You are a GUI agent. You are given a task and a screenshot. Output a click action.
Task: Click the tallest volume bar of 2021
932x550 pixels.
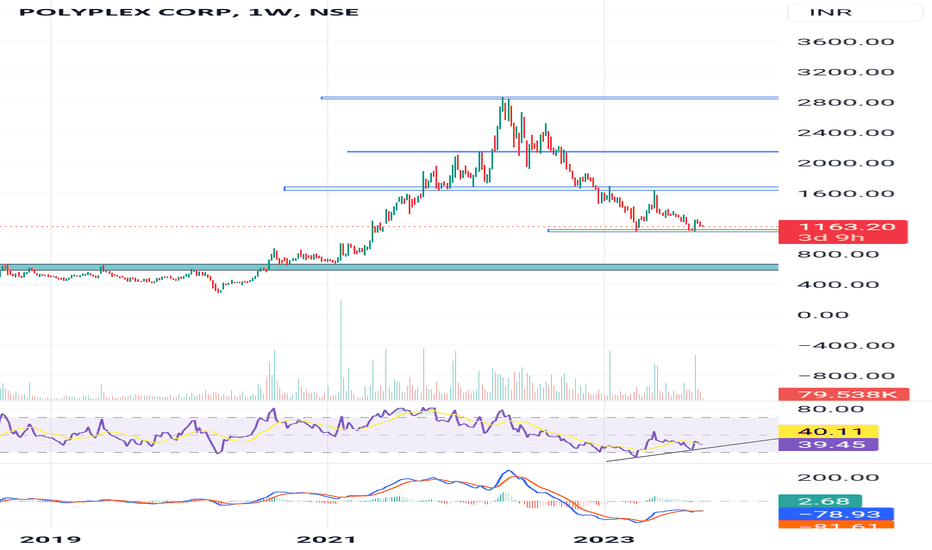(x=341, y=350)
